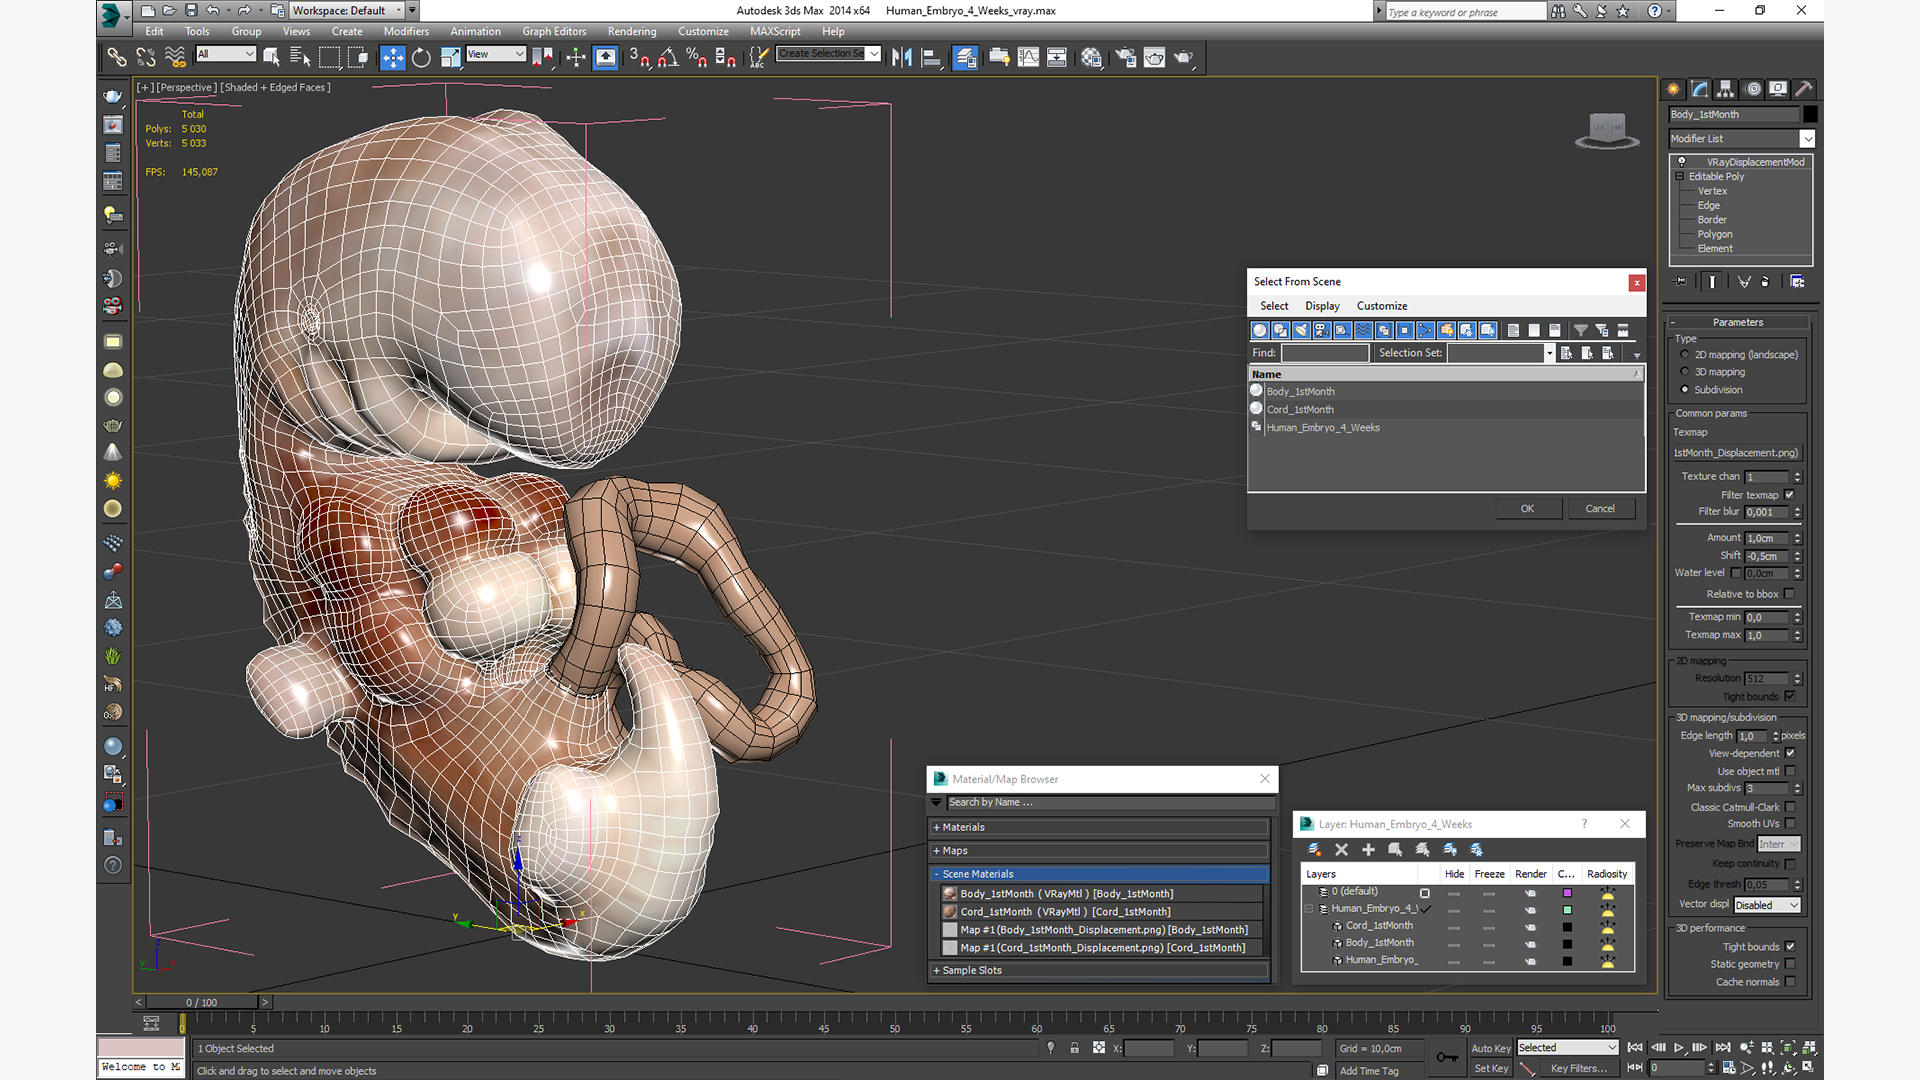Enable the Cache normals checkbox
Screen dimensions: 1920x1080
pos(1789,982)
